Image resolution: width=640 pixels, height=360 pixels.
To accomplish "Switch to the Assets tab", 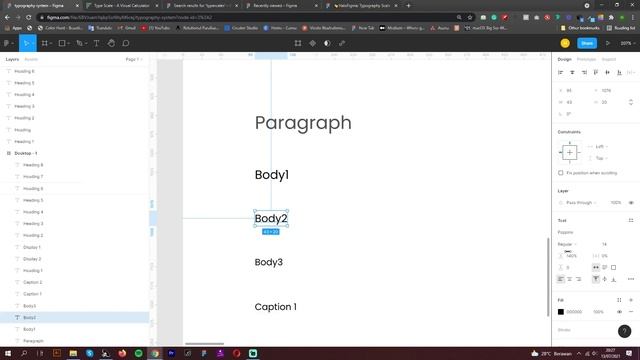I will coord(31,59).
